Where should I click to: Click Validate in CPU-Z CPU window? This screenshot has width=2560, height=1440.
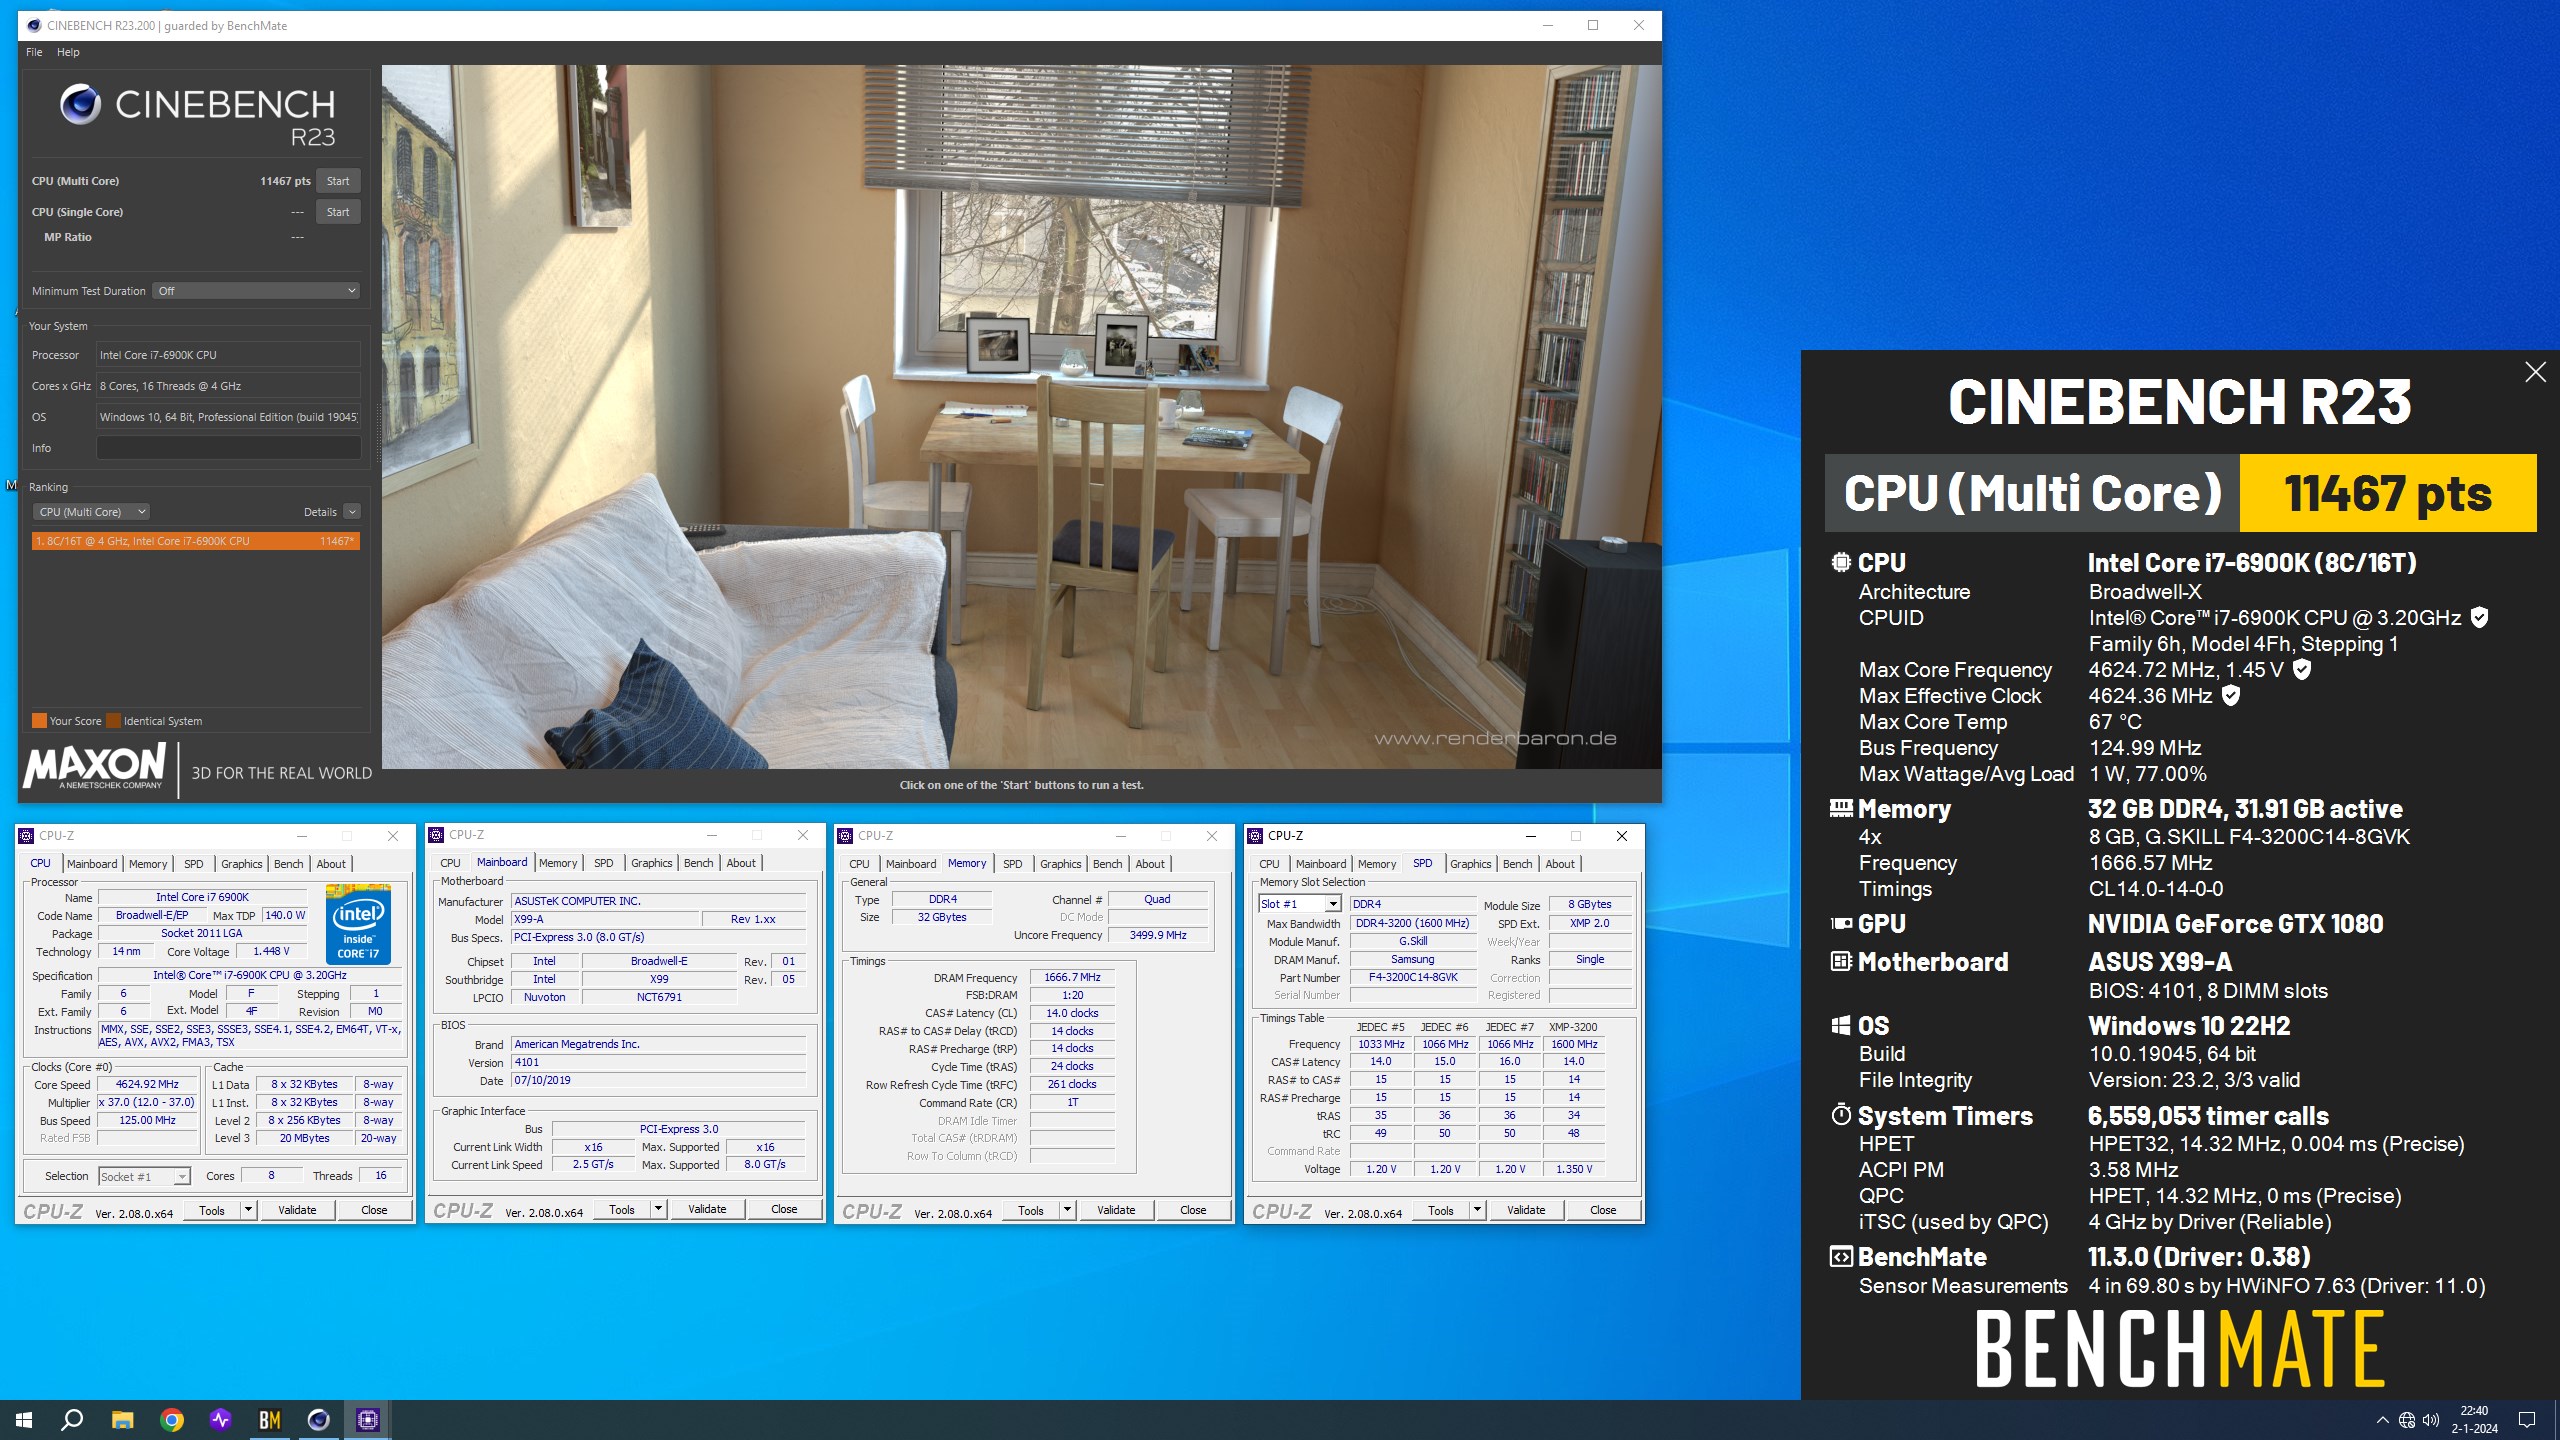(297, 1210)
